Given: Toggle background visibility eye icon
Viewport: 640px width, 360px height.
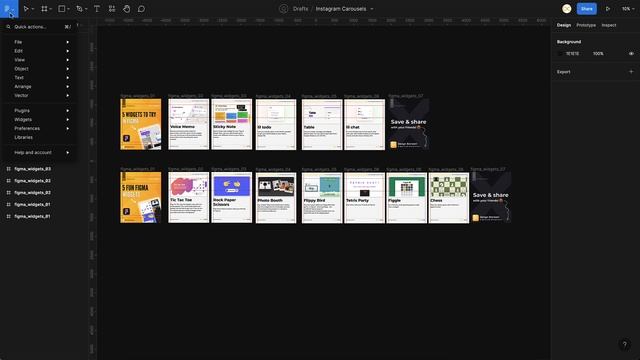Looking at the screenshot, I should click(x=631, y=53).
